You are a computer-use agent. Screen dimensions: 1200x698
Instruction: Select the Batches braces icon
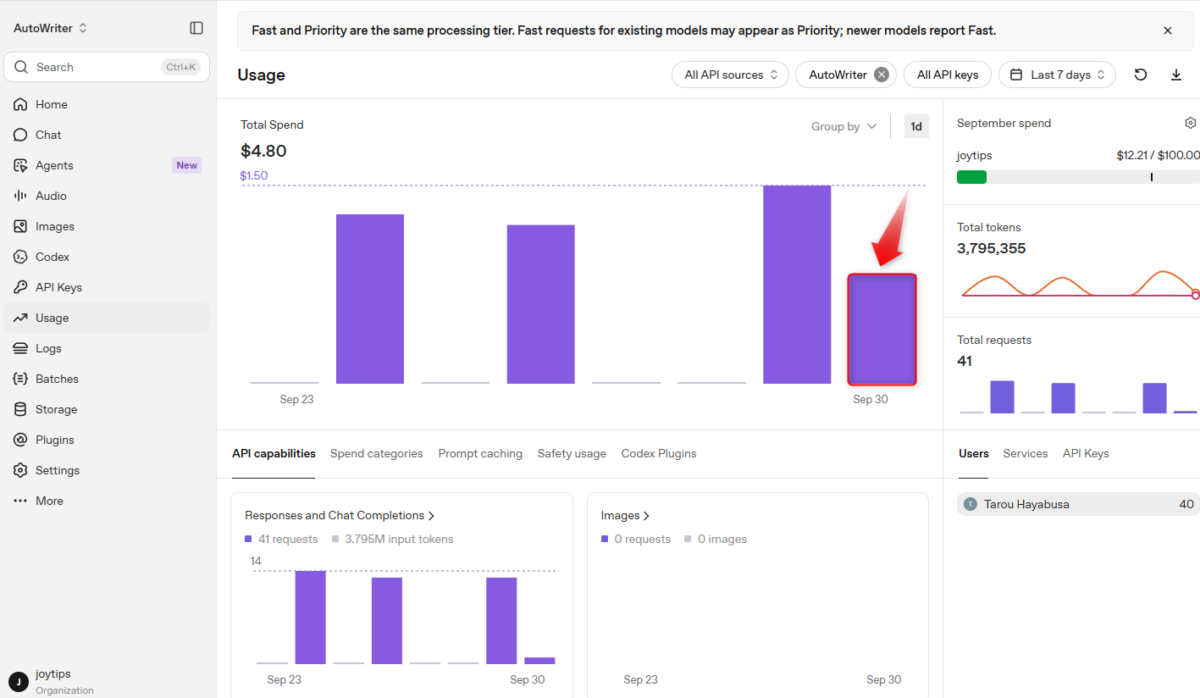(x=20, y=379)
